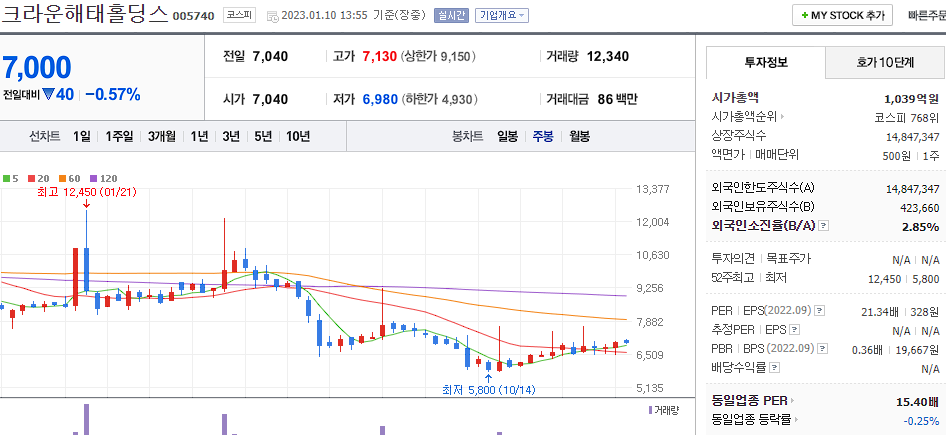
Task: Click help icon next to PER EPS(2022.09)
Action: pyautogui.click(x=819, y=311)
